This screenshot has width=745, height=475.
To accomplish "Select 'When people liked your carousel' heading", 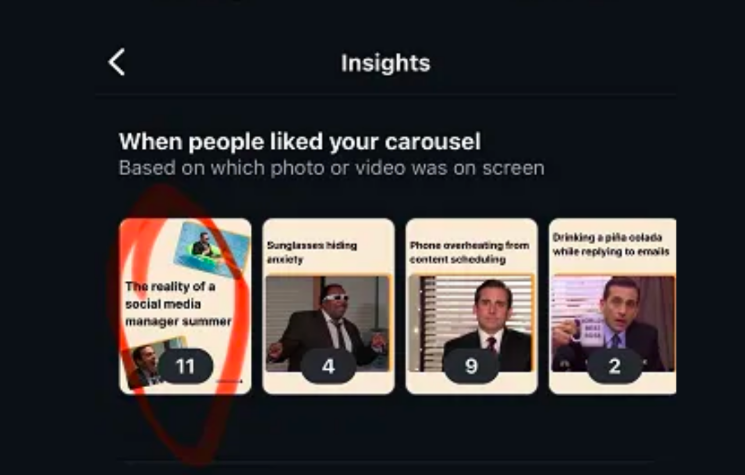I will (x=300, y=142).
